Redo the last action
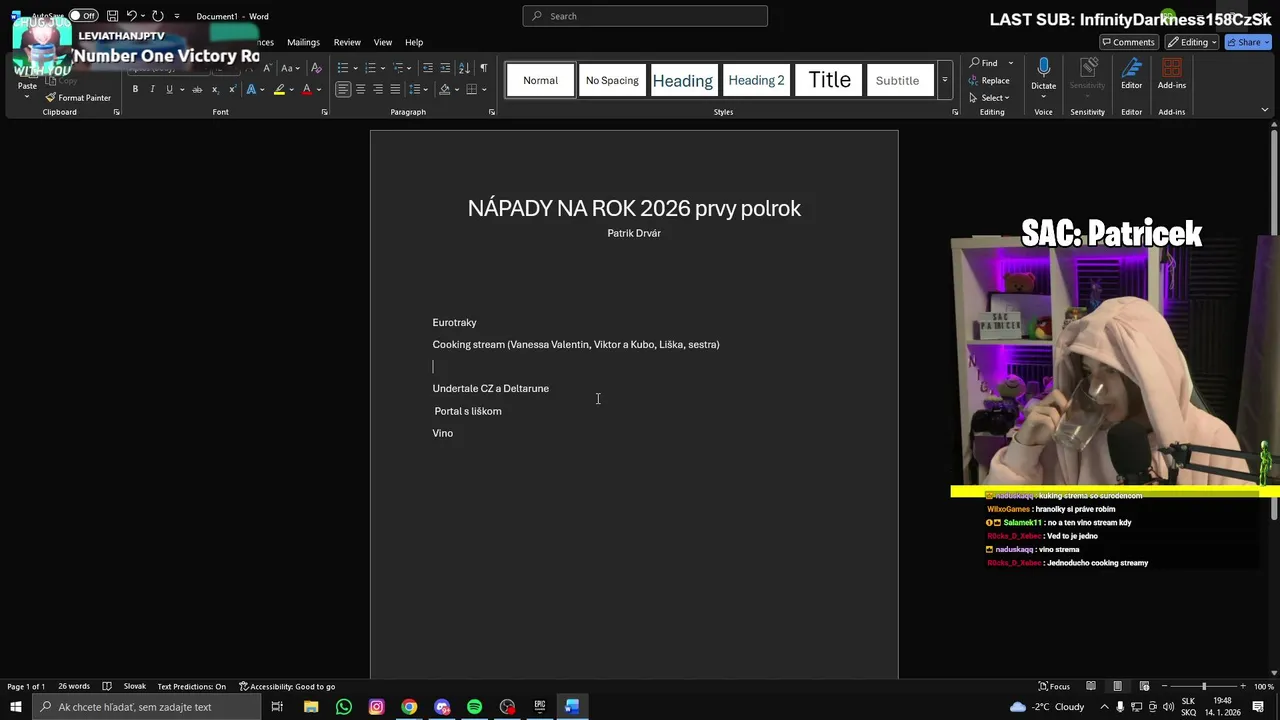Image resolution: width=1280 pixels, height=720 pixels. 157,16
